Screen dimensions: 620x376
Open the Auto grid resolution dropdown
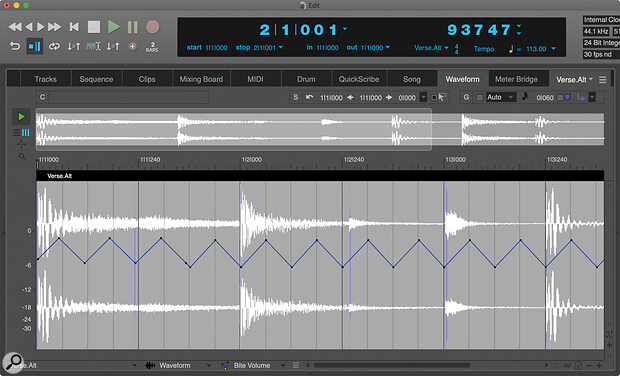[x=500, y=97]
